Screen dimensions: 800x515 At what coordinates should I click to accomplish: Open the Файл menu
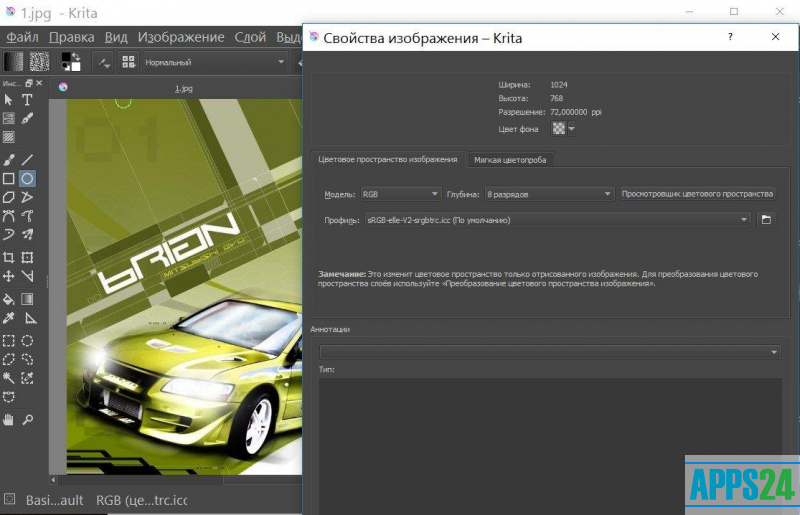pyautogui.click(x=22, y=37)
